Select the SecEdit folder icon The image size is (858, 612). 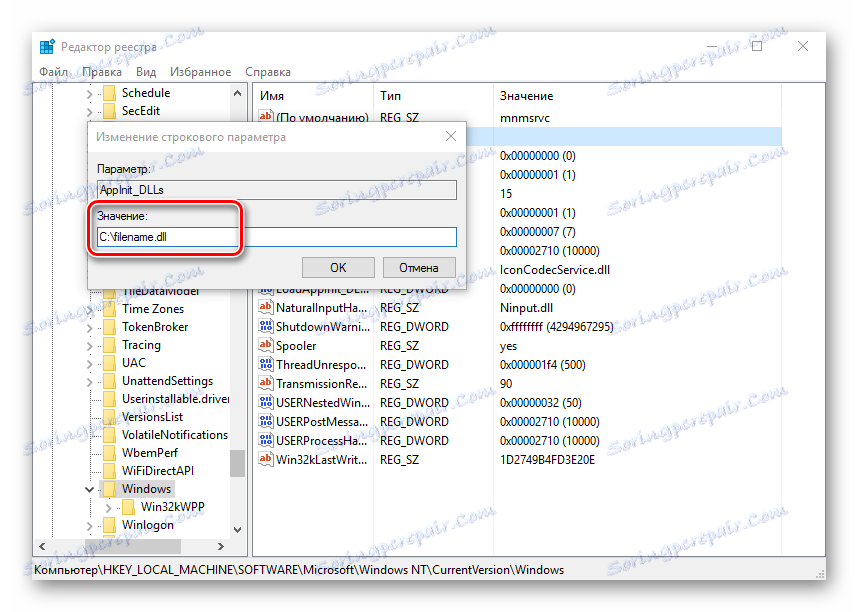click(x=109, y=111)
